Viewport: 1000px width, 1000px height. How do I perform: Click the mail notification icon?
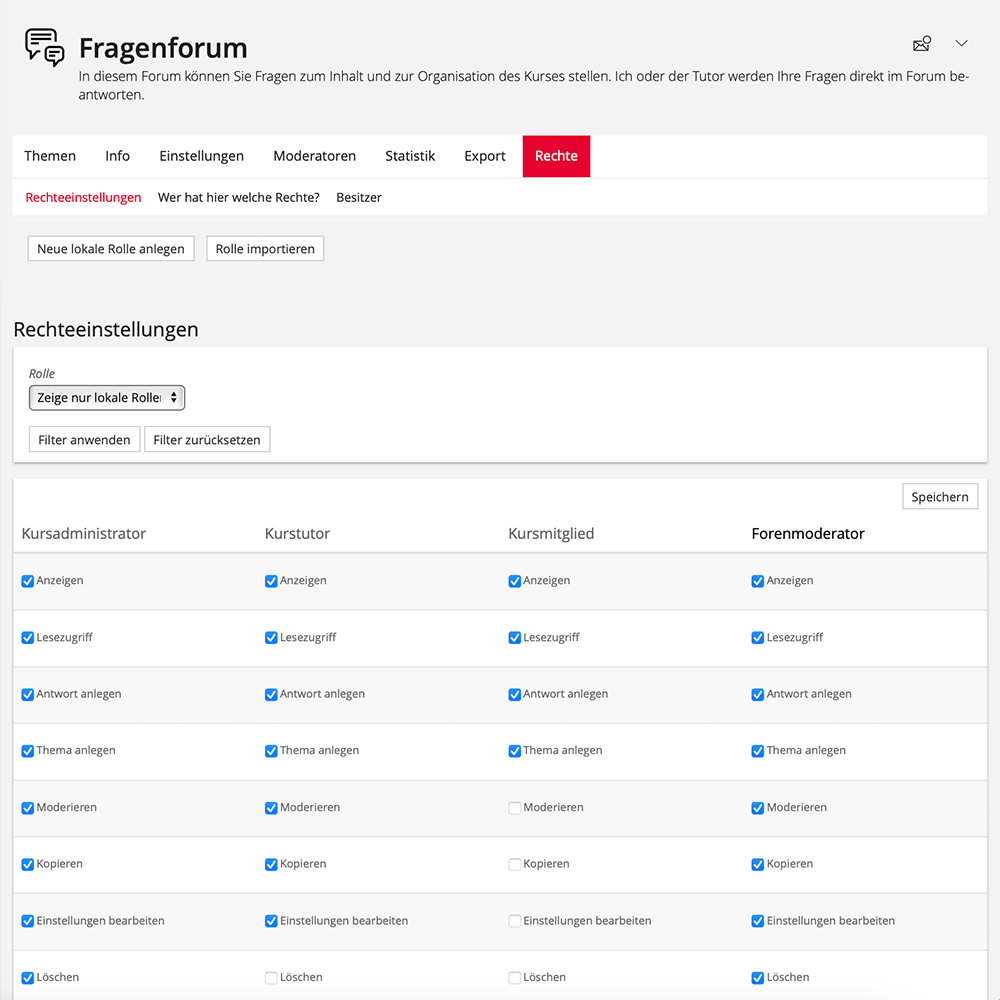[922, 44]
